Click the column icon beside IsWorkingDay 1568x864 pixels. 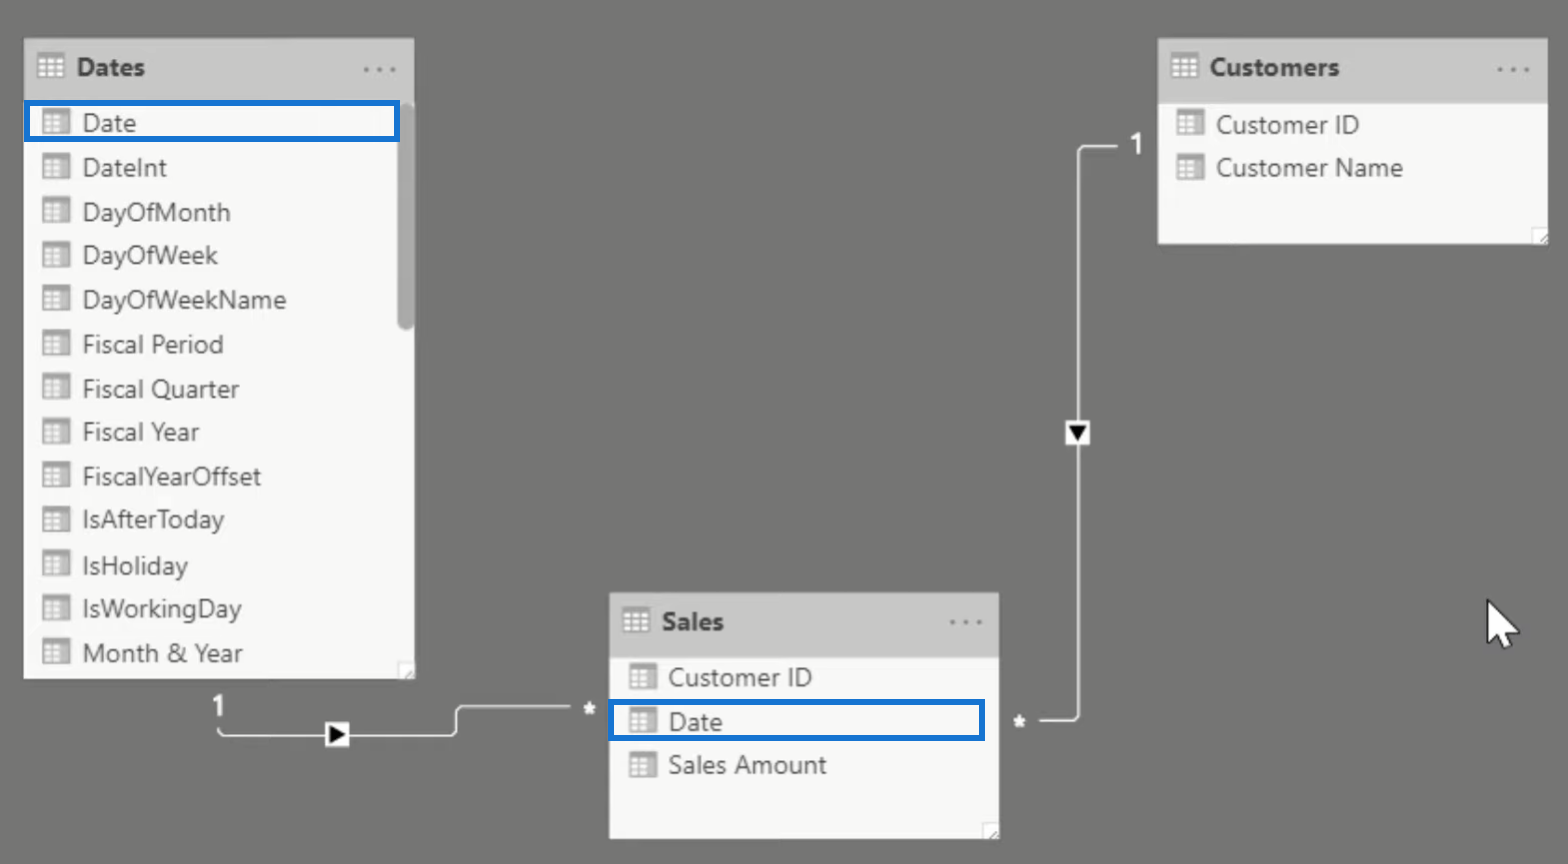tap(56, 608)
